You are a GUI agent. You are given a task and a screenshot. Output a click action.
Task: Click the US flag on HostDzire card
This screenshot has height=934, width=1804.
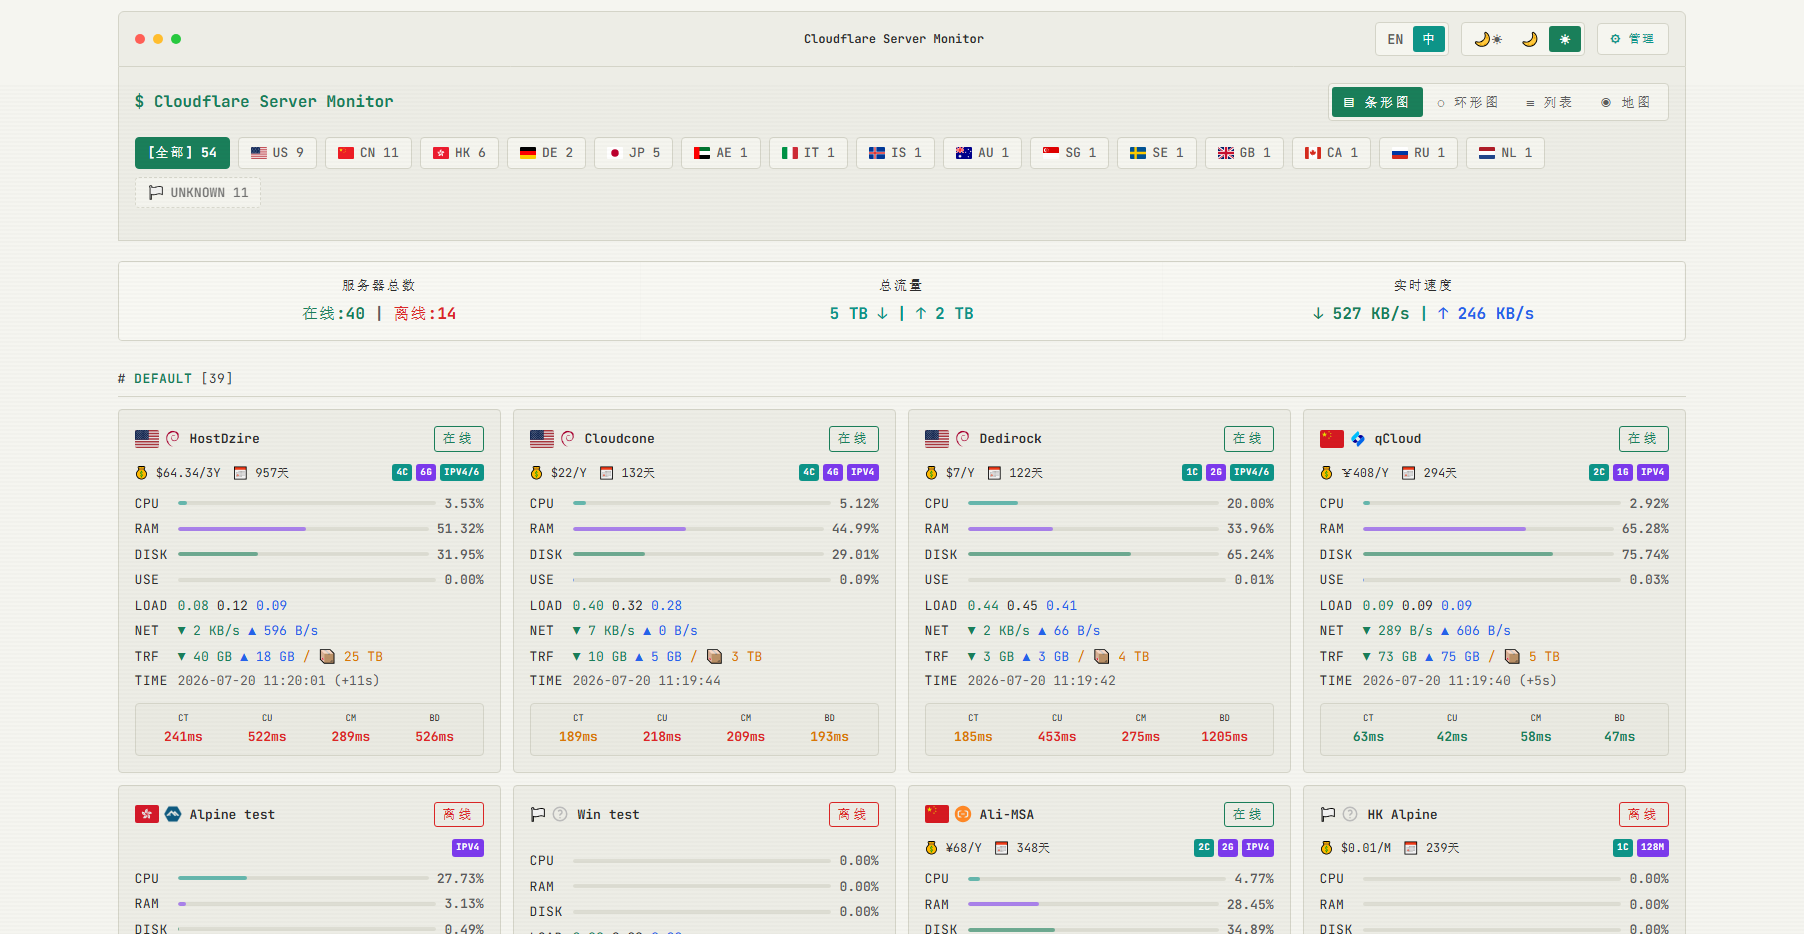coord(147,438)
